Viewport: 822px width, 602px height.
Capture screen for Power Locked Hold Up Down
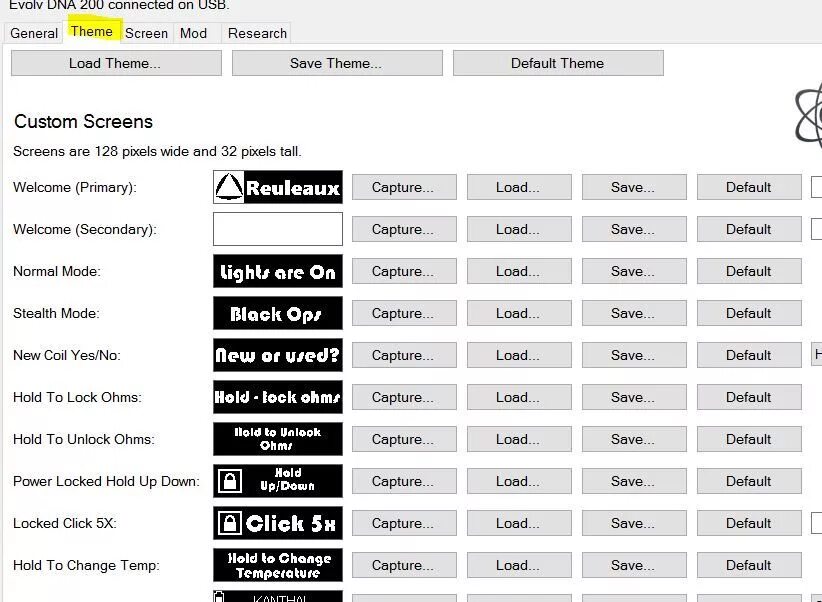(404, 481)
